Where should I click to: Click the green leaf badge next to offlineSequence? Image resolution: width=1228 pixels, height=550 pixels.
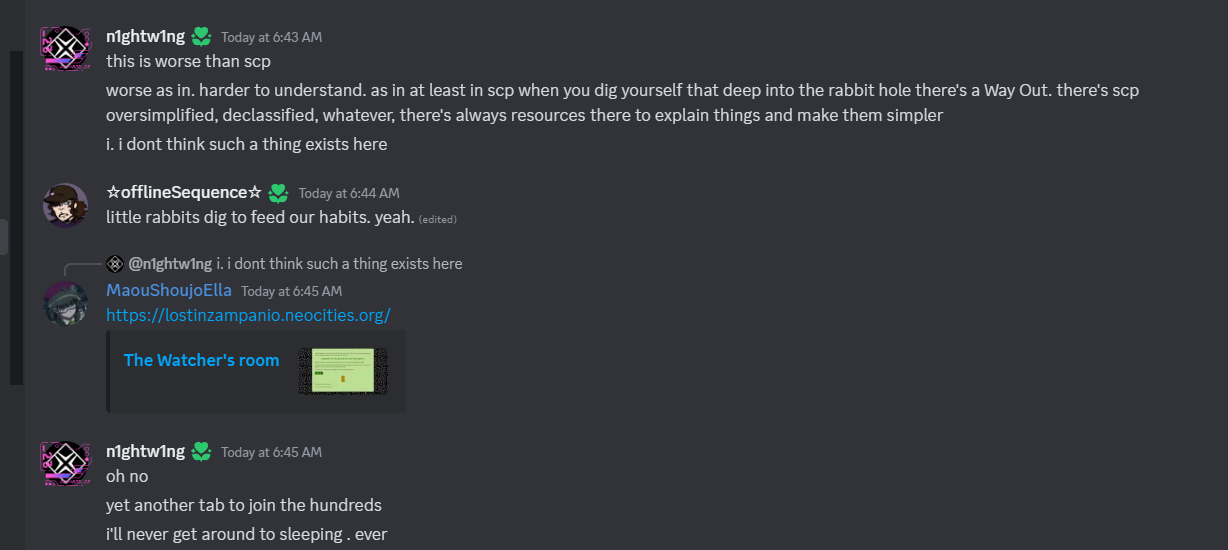[x=278, y=193]
